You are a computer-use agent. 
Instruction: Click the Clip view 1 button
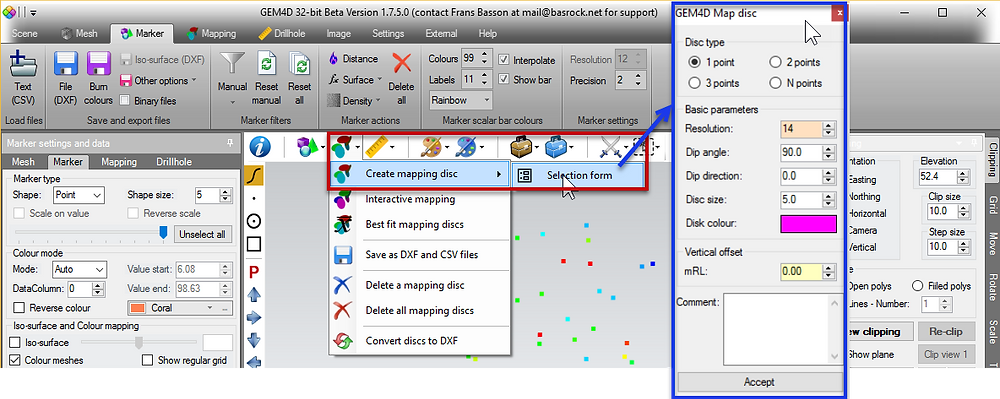click(x=946, y=354)
